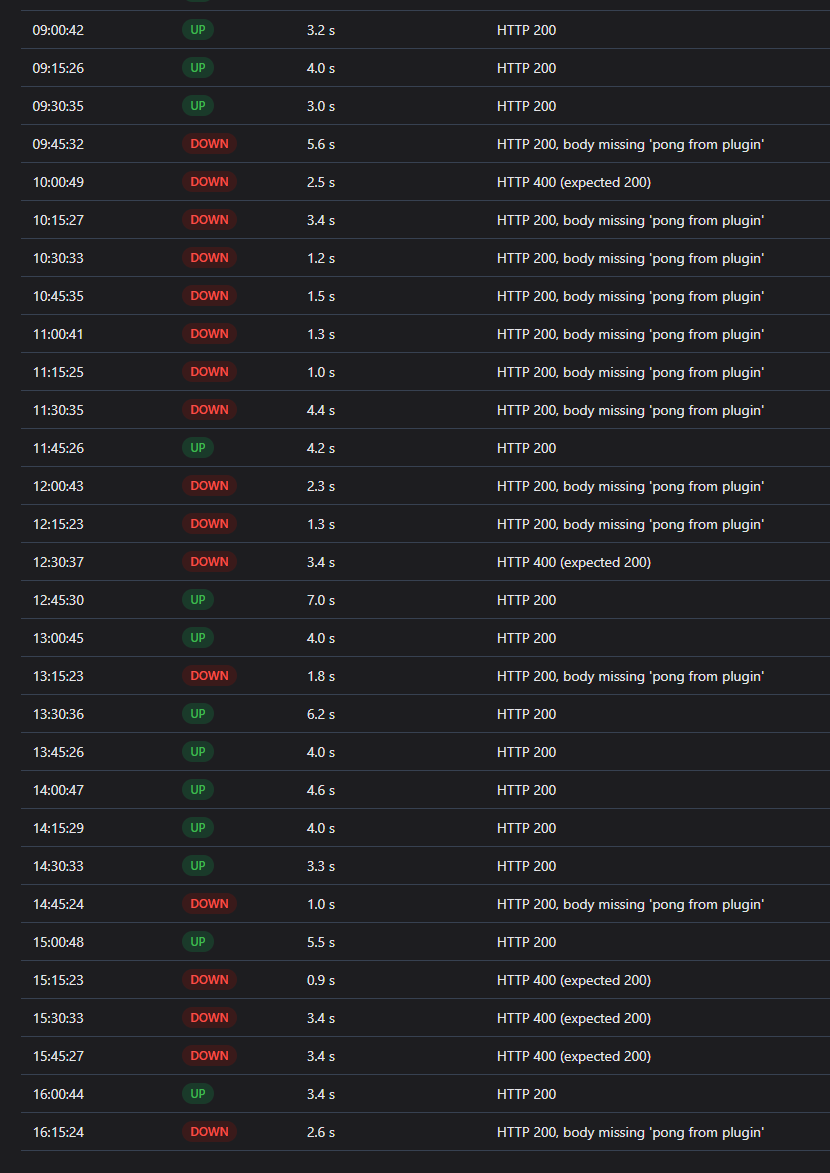Click the body missing message at 14:45:24

(x=630, y=904)
